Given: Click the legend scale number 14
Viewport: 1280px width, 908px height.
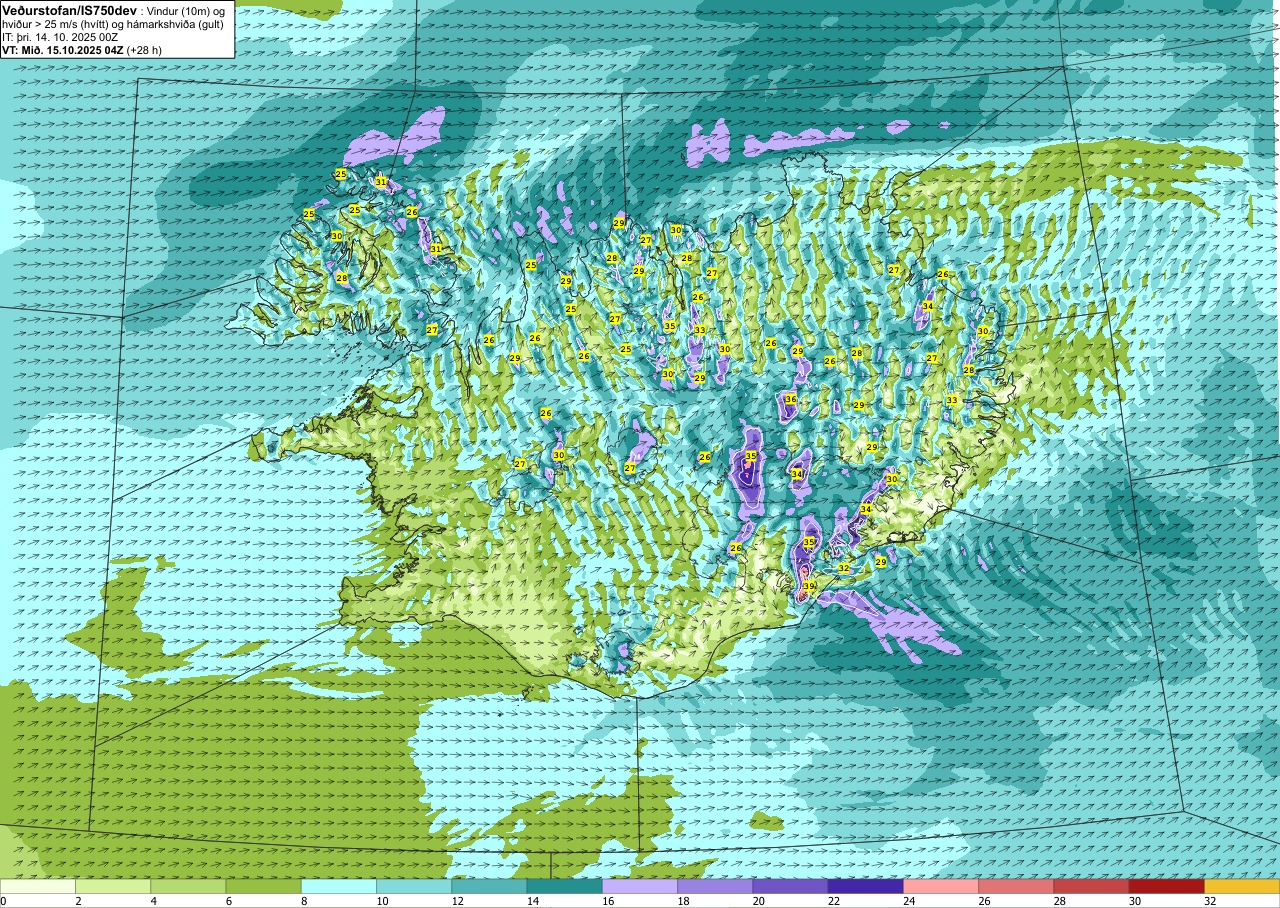Looking at the screenshot, I should (x=532, y=901).
